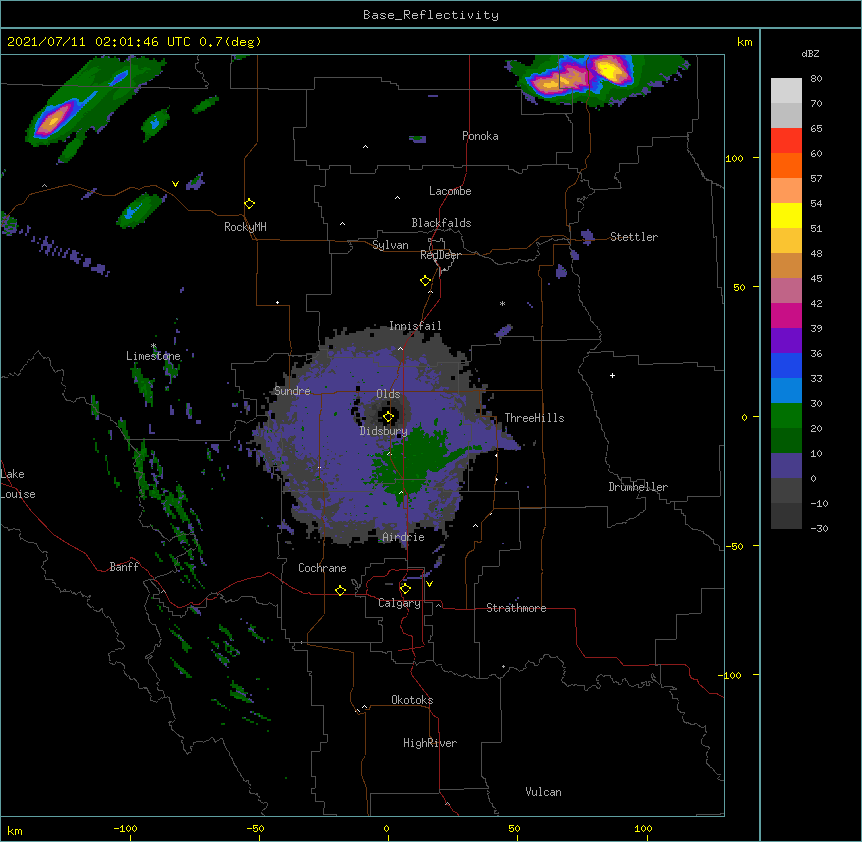Click the -30 value on dBZ scale
The height and width of the screenshot is (842, 862).
coord(819,528)
